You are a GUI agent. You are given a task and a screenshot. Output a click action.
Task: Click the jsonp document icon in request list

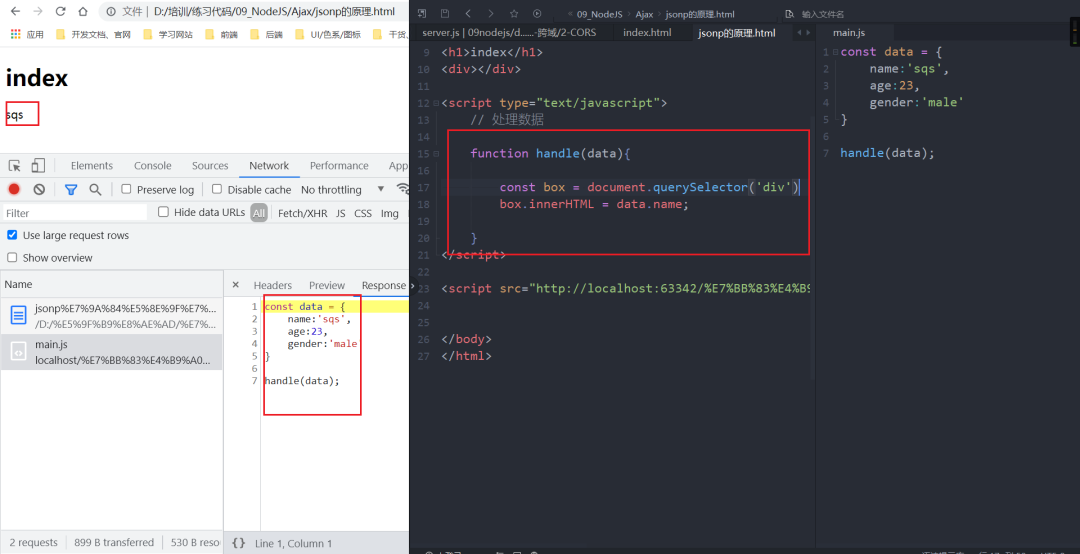tap(19, 316)
